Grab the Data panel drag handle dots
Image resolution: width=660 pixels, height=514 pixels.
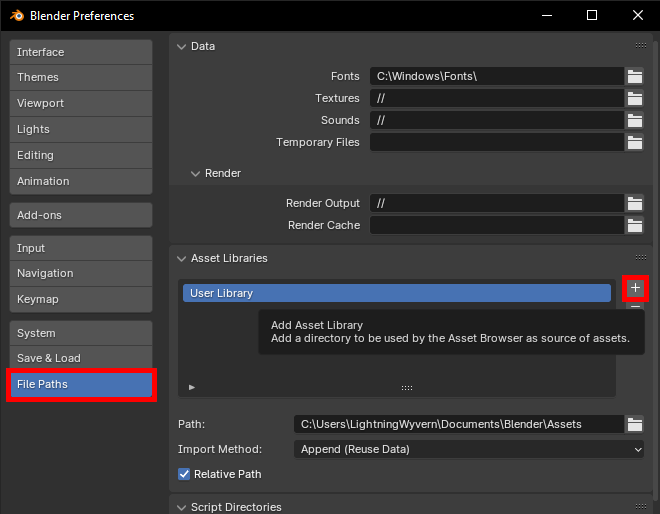tap(641, 45)
